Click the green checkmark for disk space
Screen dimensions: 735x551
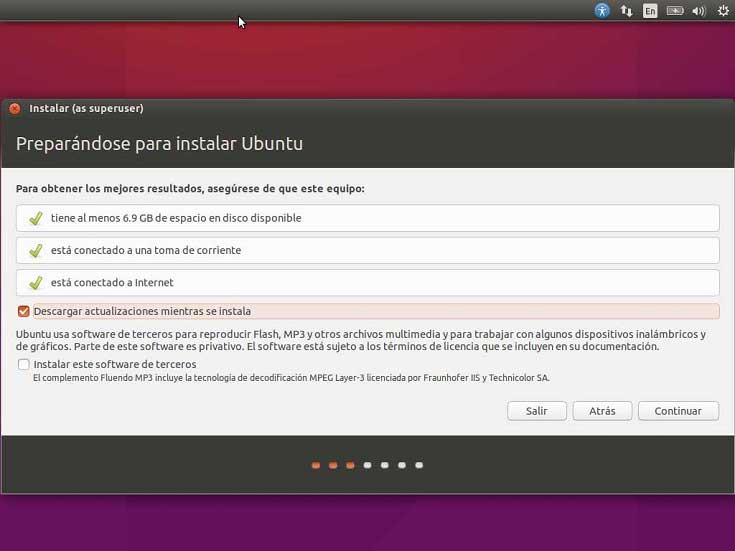pos(36,218)
